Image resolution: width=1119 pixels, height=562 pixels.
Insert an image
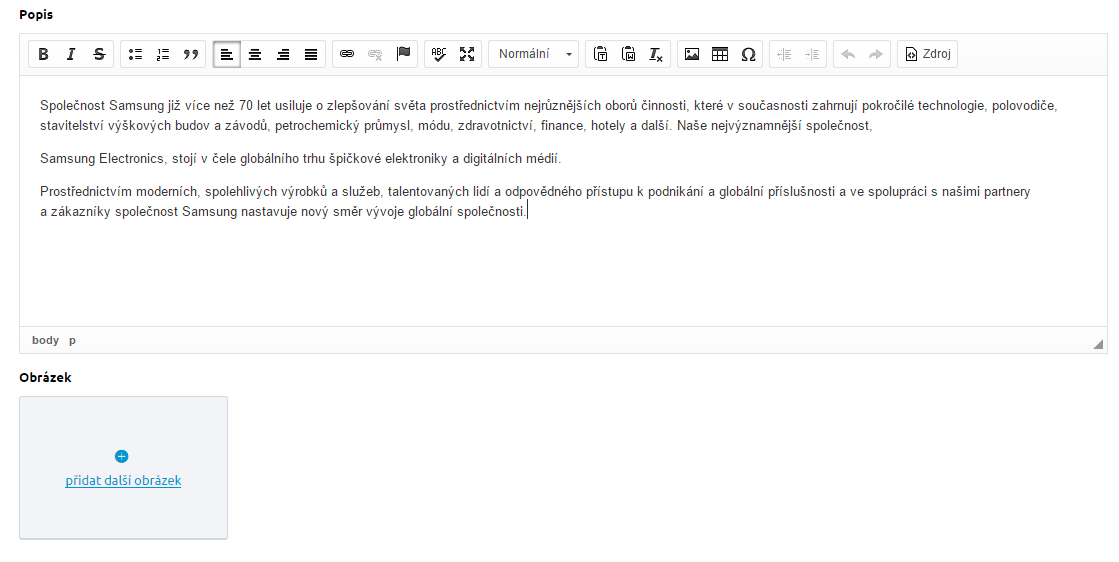(692, 54)
